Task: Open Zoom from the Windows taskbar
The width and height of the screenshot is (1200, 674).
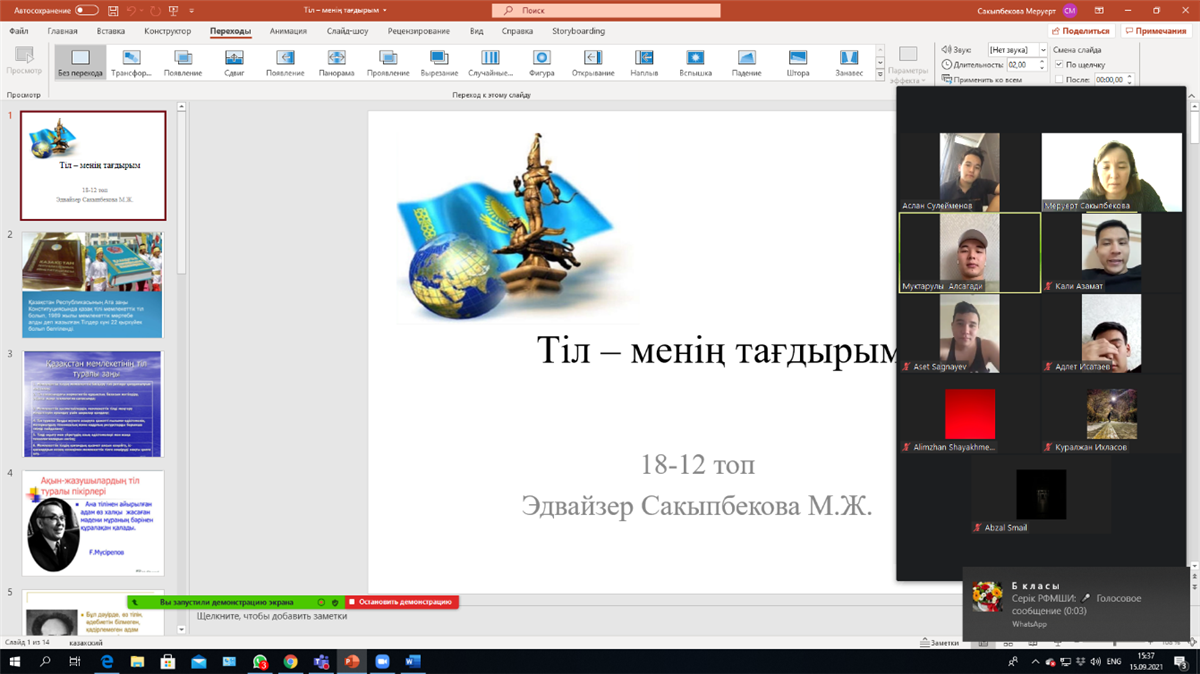Action: (382, 662)
